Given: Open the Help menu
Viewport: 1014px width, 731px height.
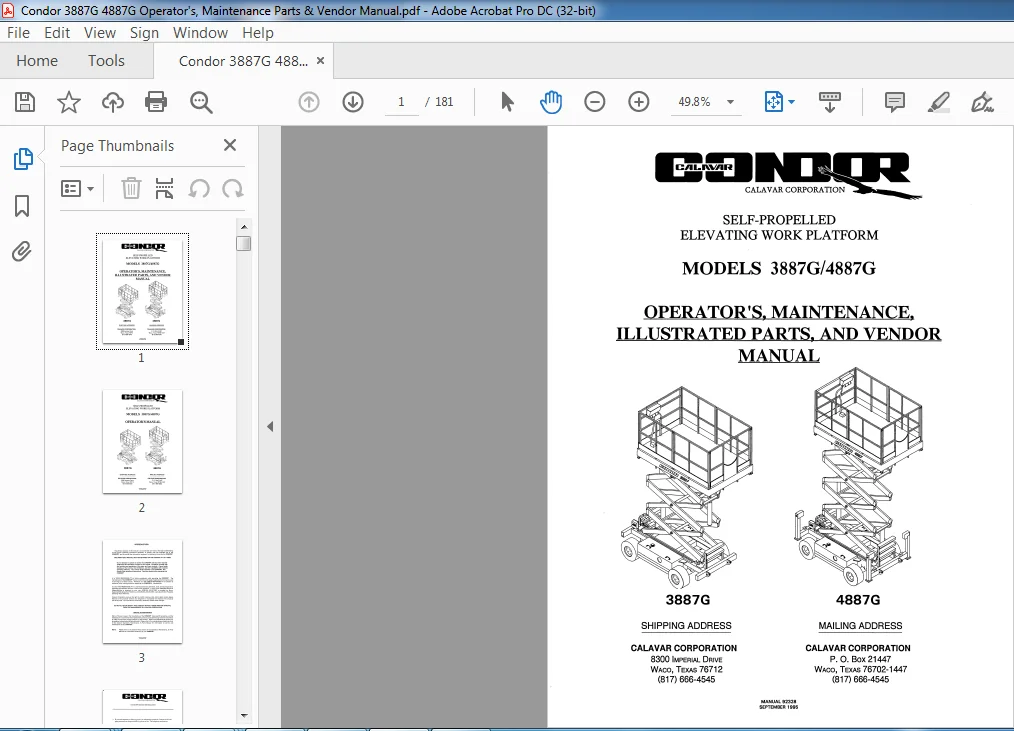Looking at the screenshot, I should coord(257,32).
